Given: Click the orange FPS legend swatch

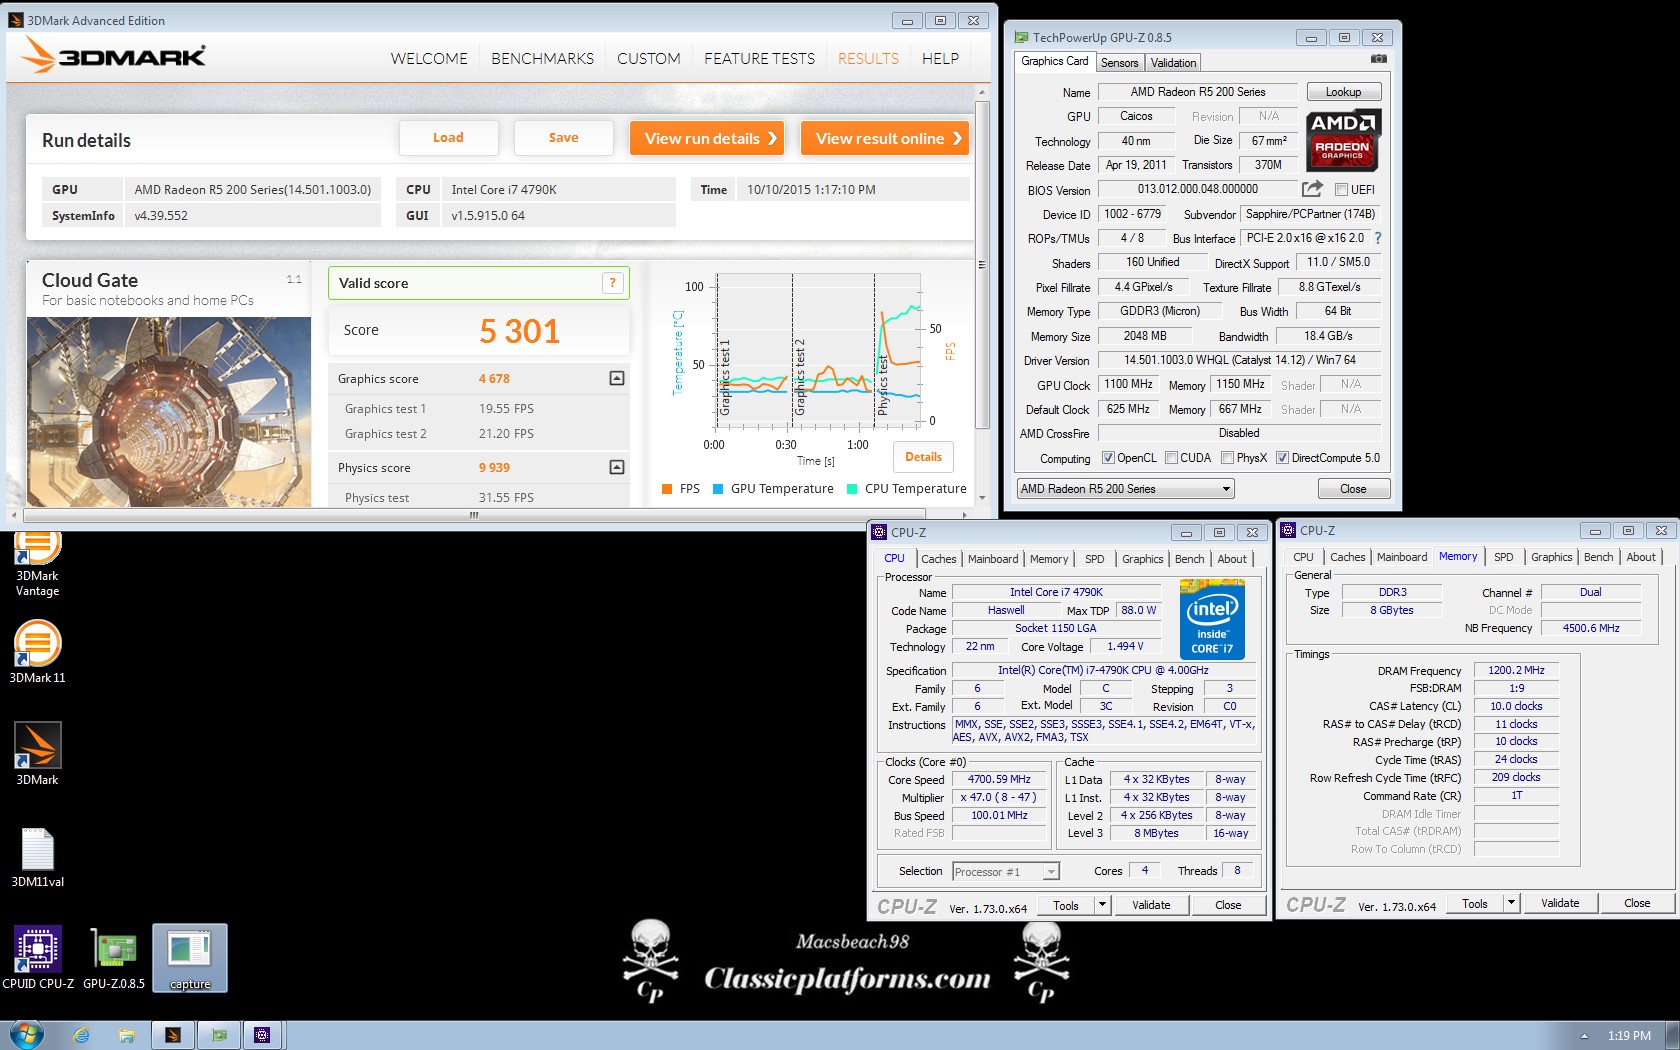Looking at the screenshot, I should coord(667,489).
